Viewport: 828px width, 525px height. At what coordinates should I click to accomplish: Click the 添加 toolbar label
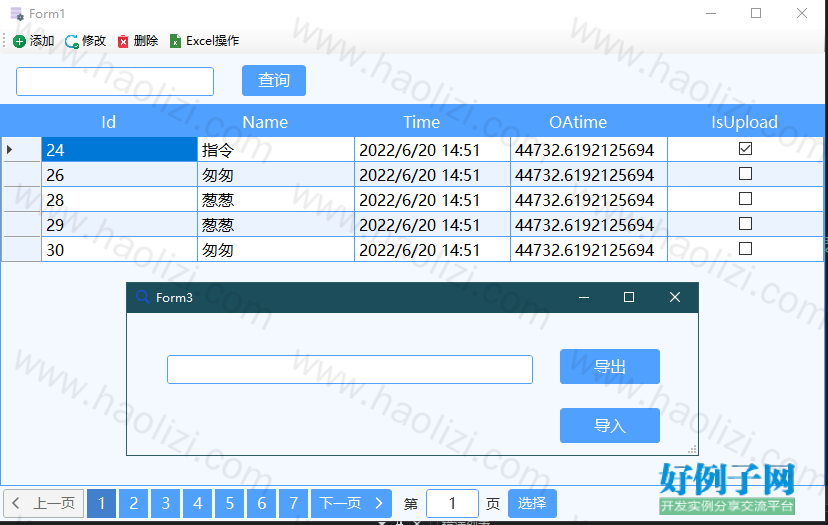pyautogui.click(x=42, y=41)
